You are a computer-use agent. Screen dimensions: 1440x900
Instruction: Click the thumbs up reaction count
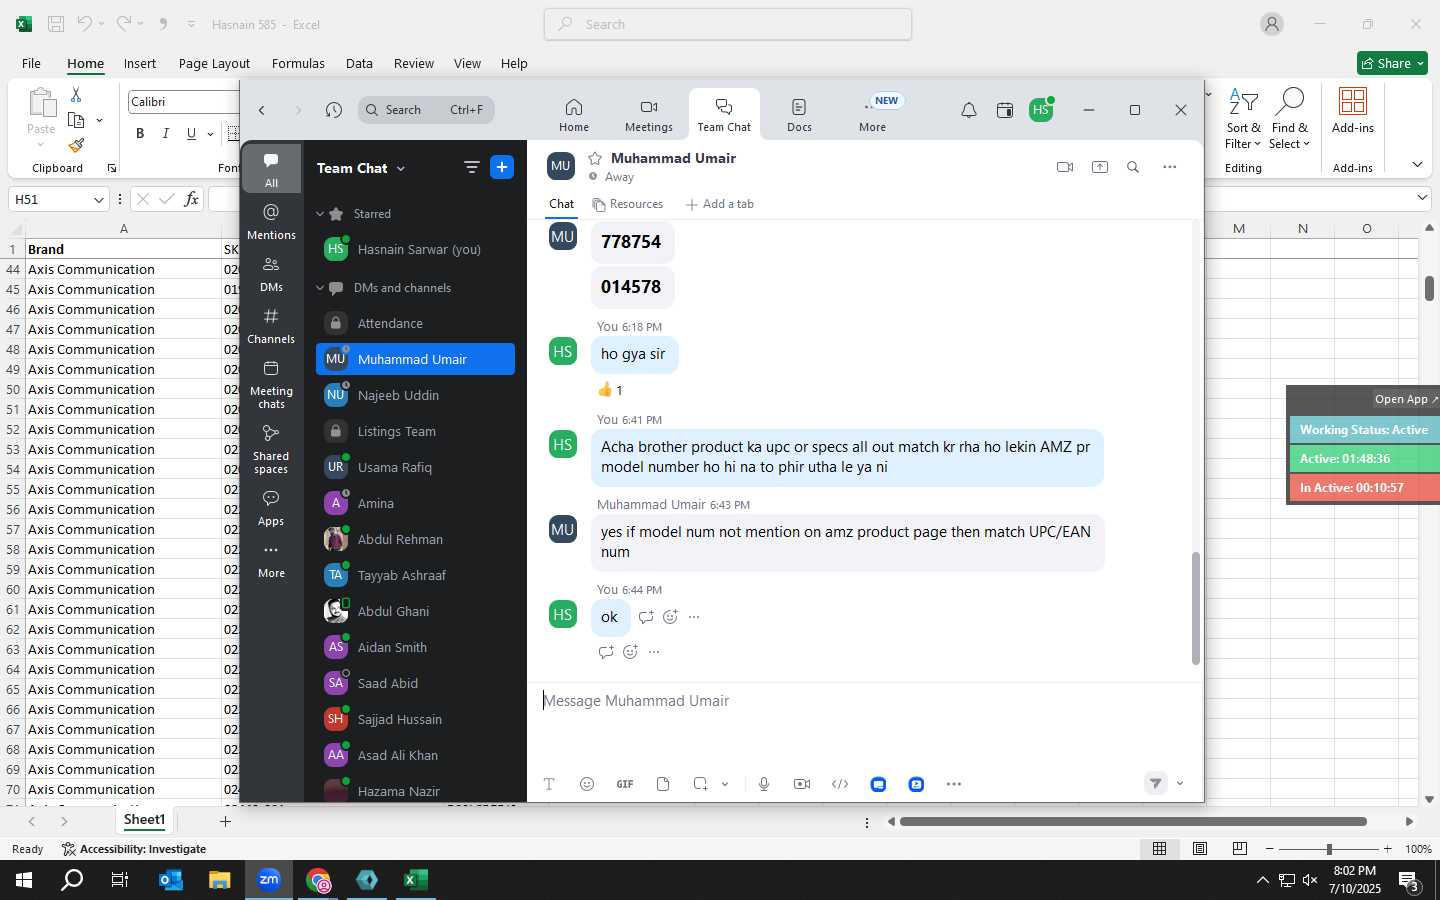tap(610, 390)
